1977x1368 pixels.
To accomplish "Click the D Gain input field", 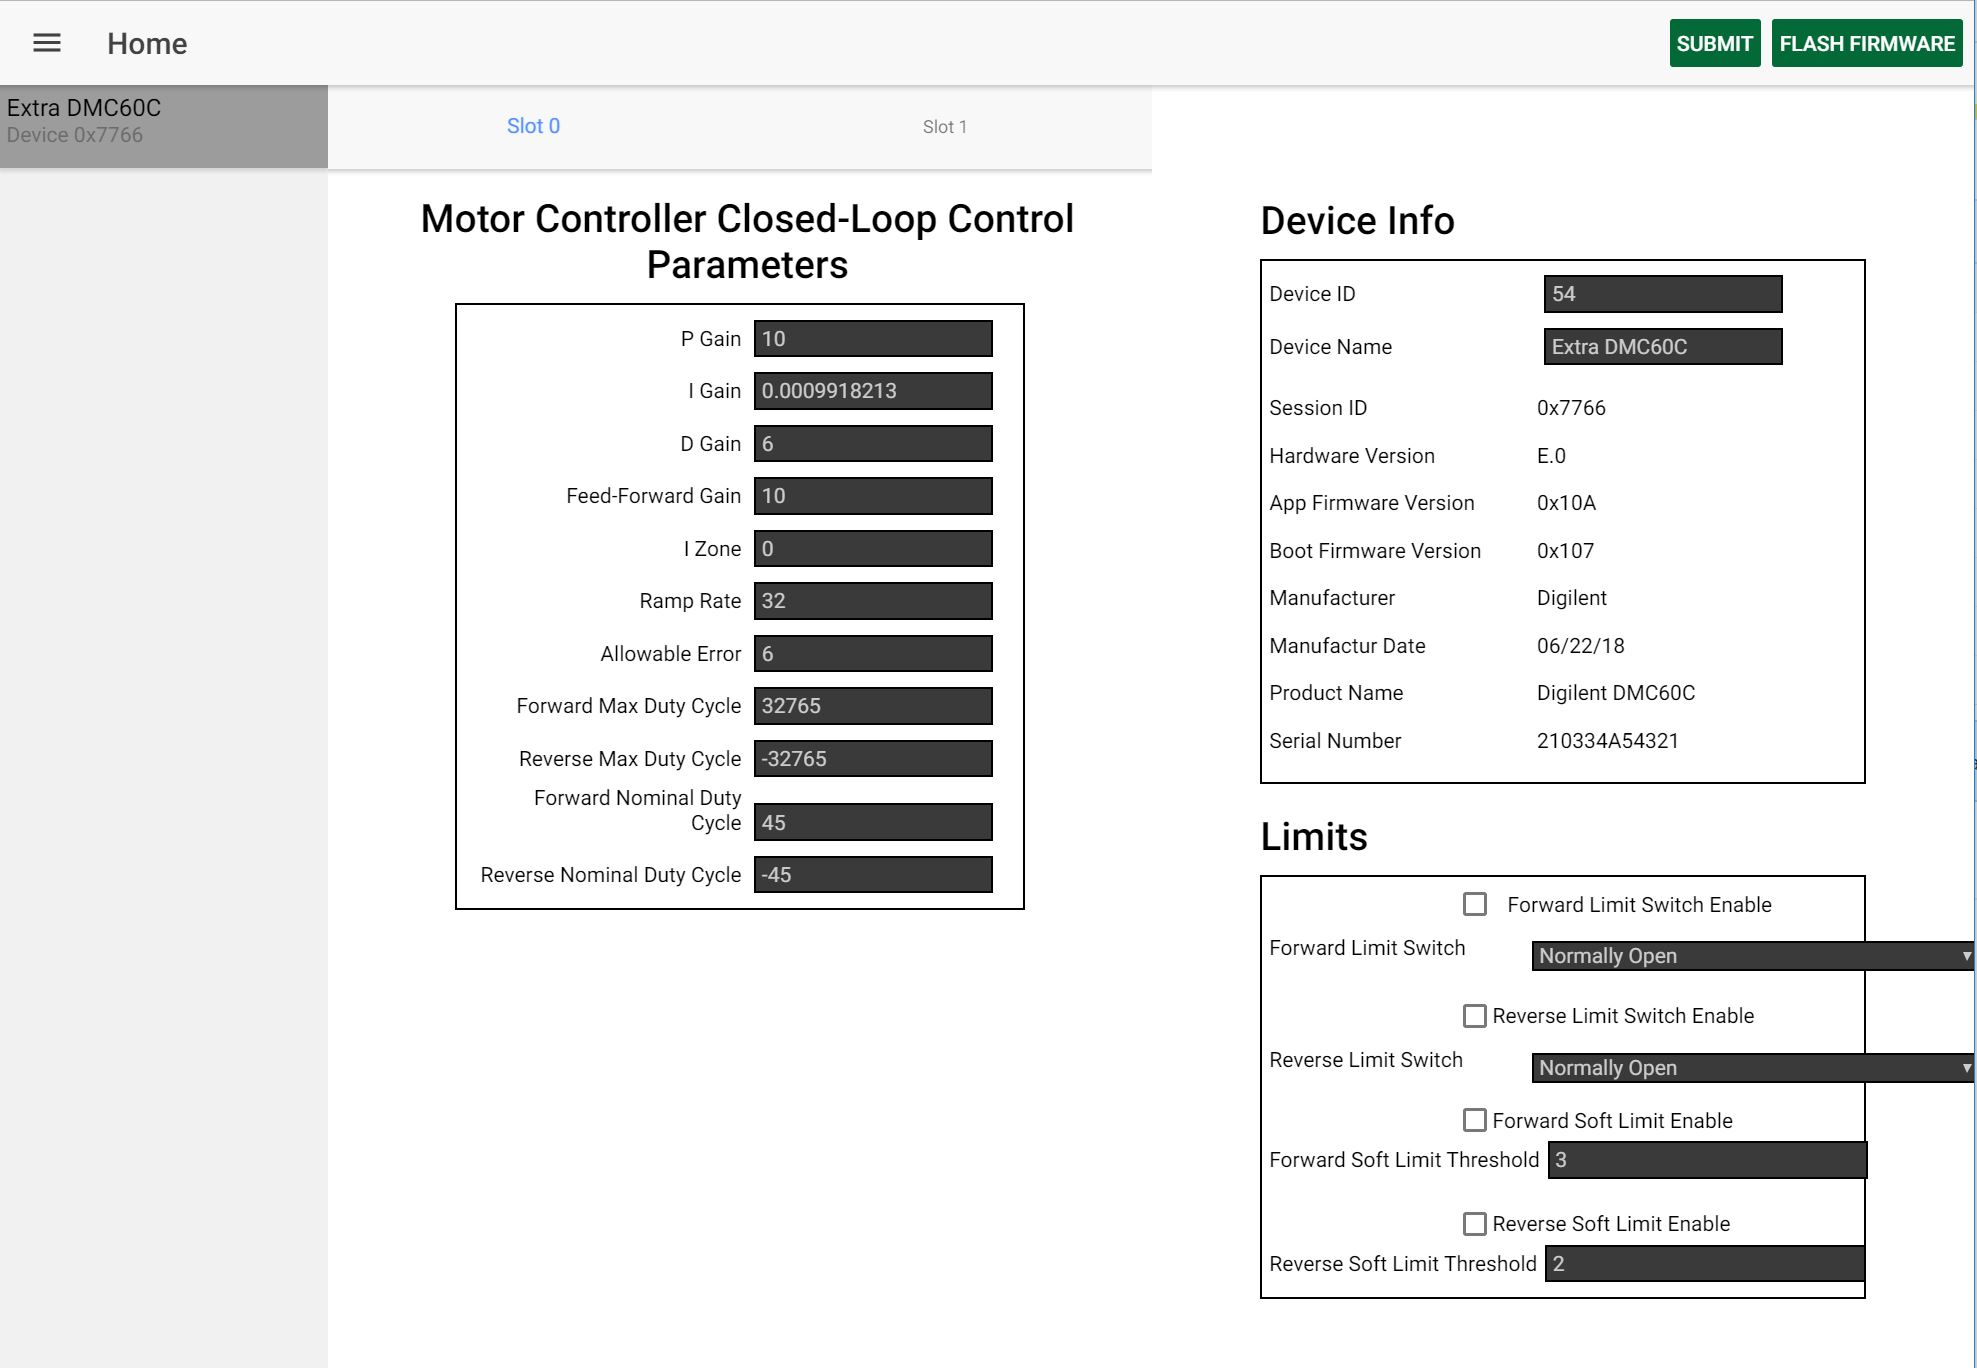I will click(x=873, y=444).
